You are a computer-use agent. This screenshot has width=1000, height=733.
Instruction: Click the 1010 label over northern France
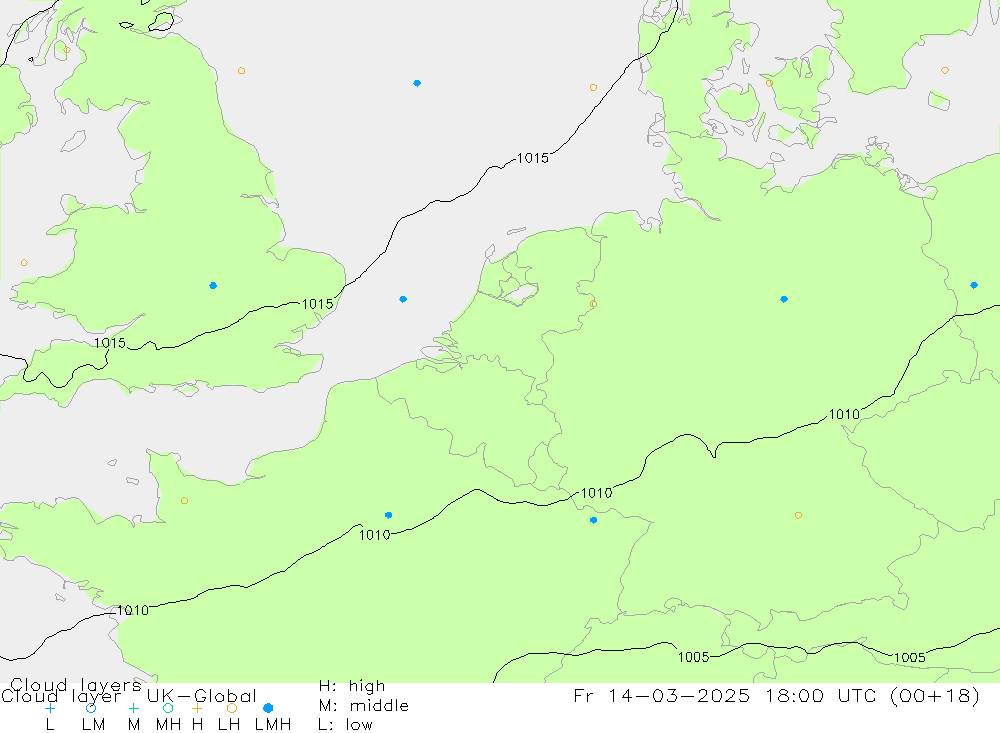point(374,535)
